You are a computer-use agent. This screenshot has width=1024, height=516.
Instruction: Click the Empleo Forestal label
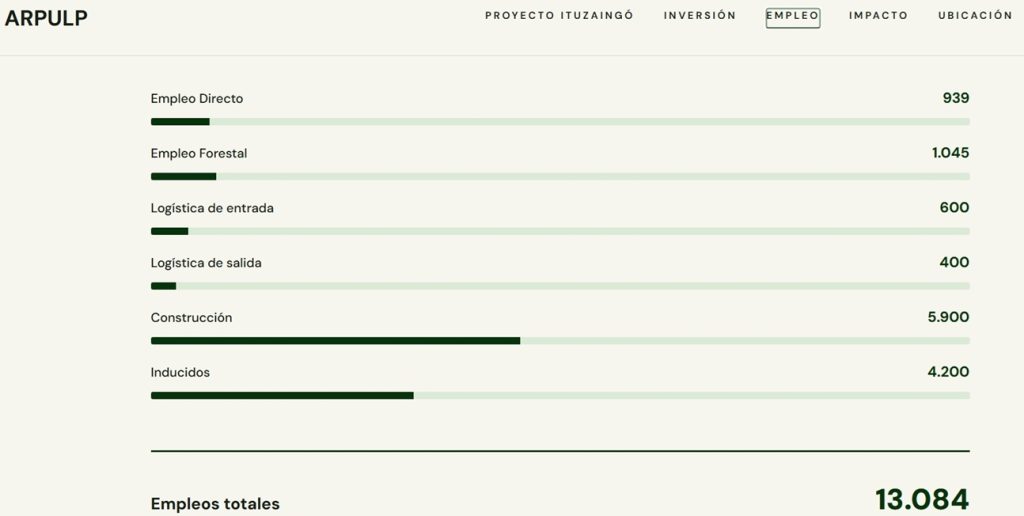click(199, 154)
